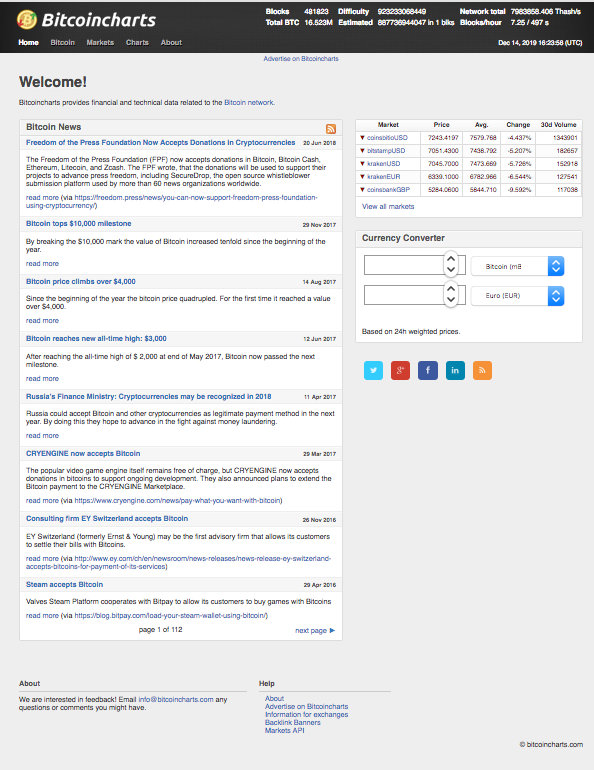The height and width of the screenshot is (770, 594).
Task: Open the Markets nav menu
Action: coord(100,43)
